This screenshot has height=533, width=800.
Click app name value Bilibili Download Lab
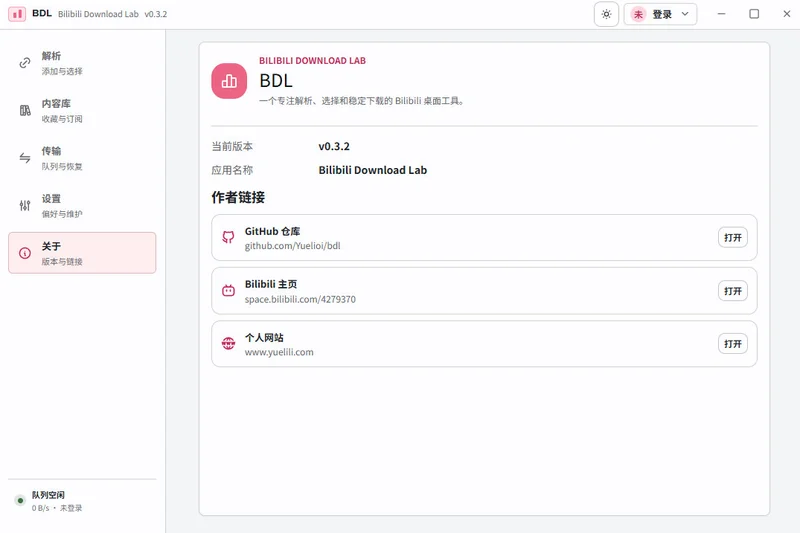[x=372, y=170]
